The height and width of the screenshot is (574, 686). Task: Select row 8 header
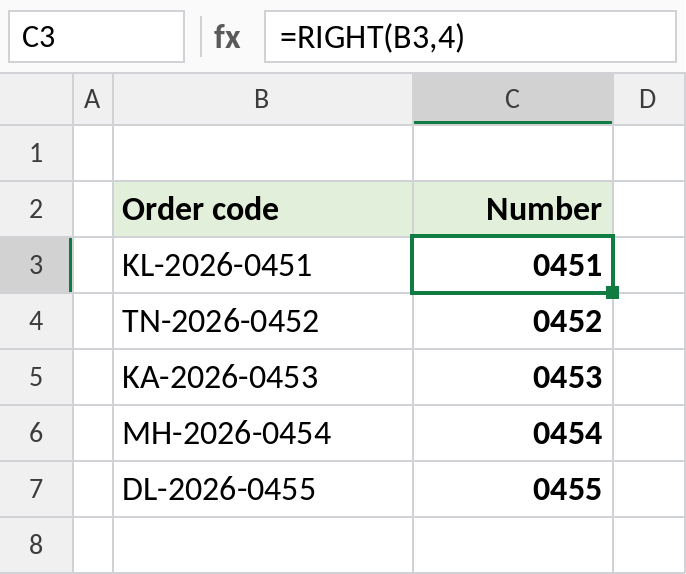pyautogui.click(x=36, y=545)
